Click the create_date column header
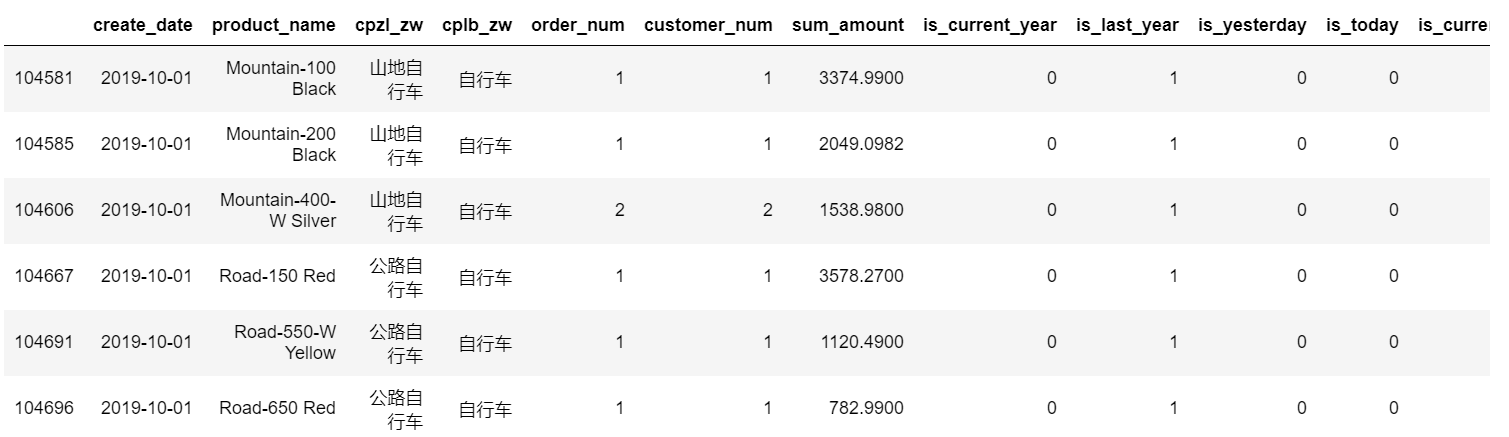Image resolution: width=1509 pixels, height=437 pixels. (x=142, y=25)
